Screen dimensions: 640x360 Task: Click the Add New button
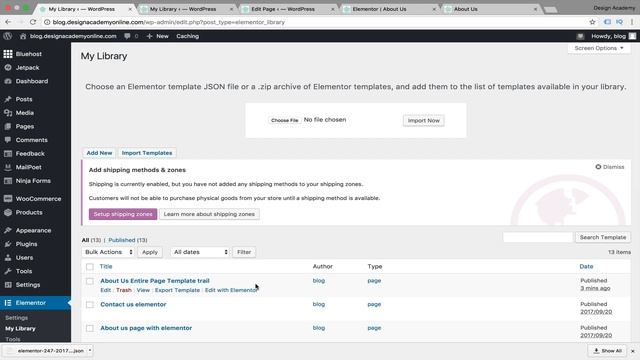coord(99,153)
